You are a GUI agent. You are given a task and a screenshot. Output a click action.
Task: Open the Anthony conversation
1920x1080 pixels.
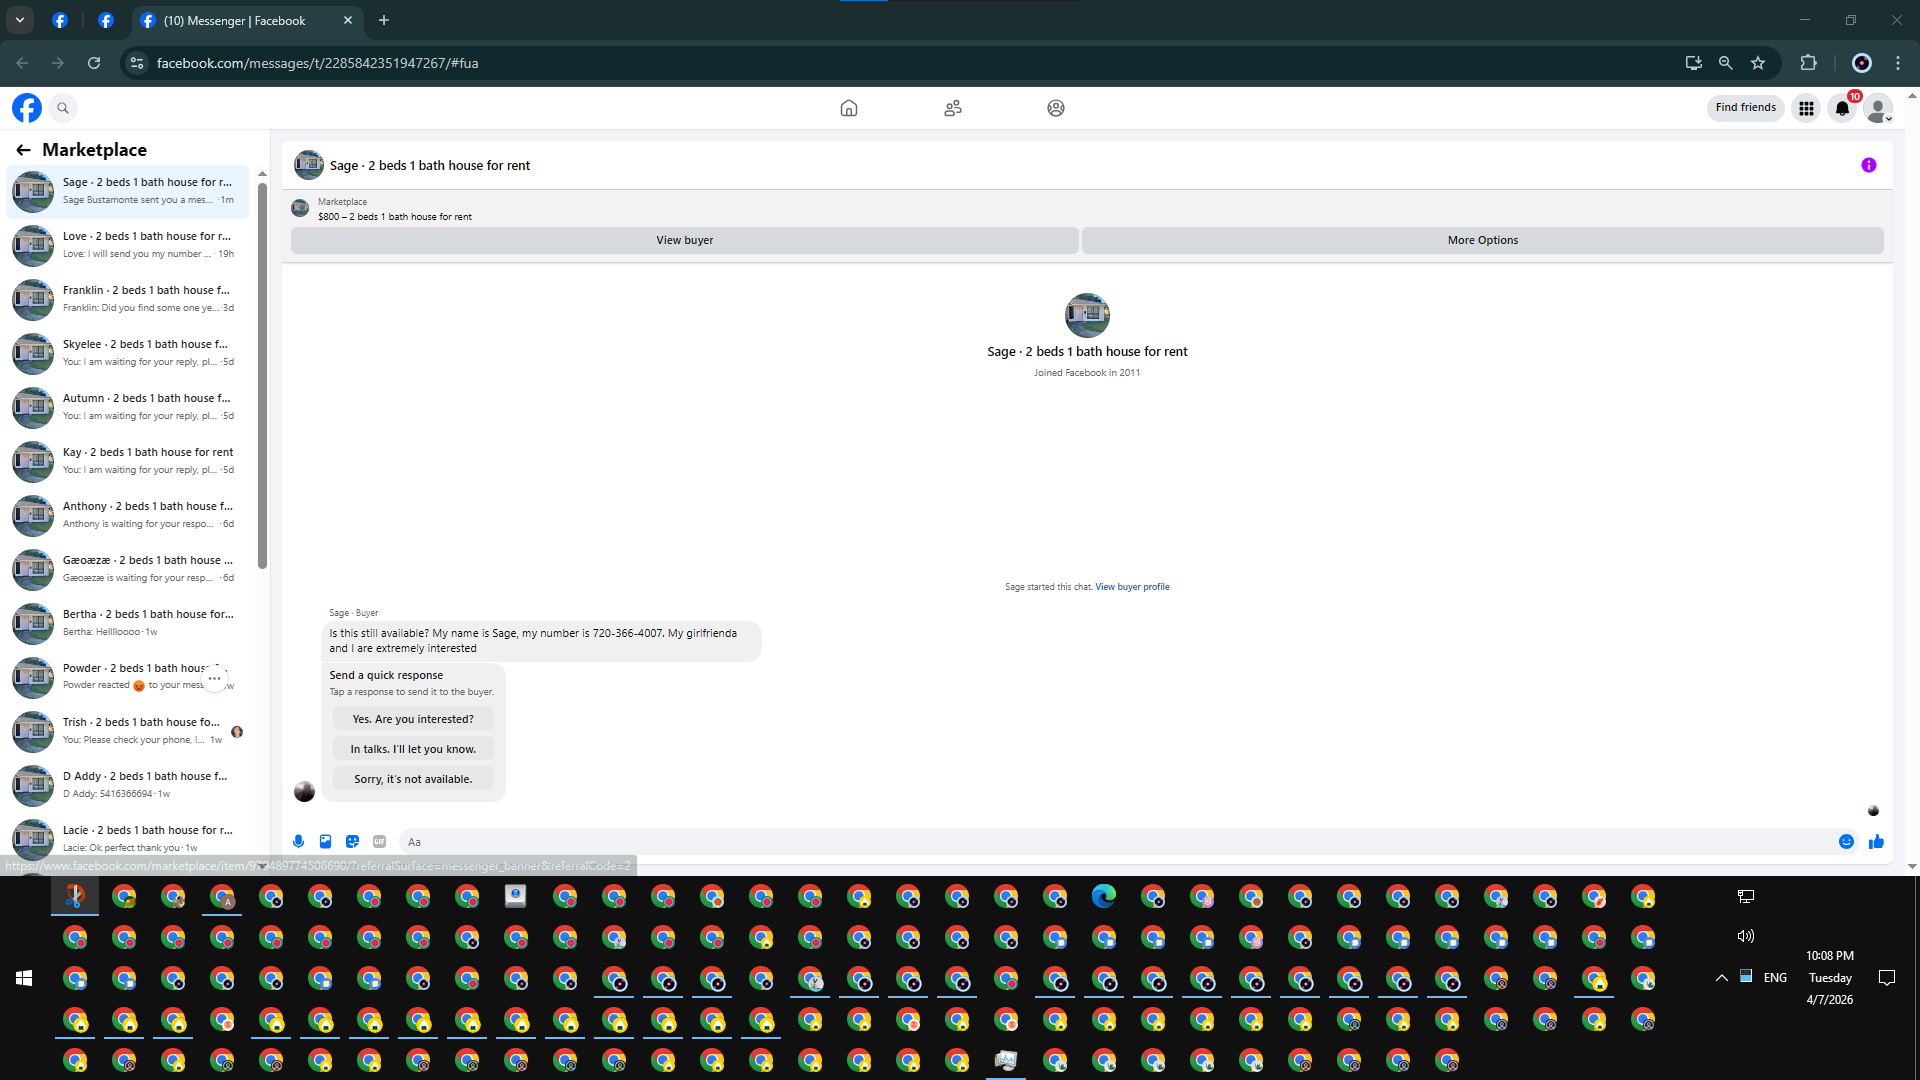click(x=127, y=515)
